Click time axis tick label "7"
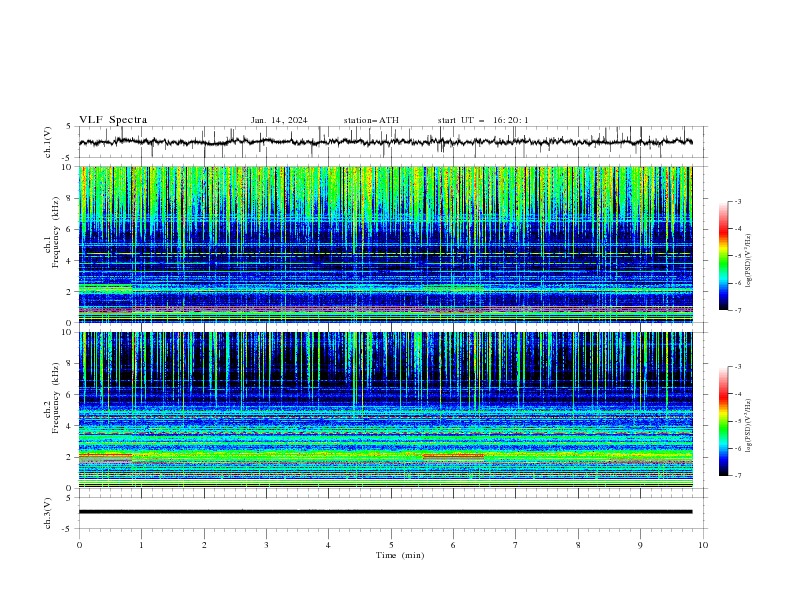The height and width of the screenshot is (612, 792). coord(516,545)
